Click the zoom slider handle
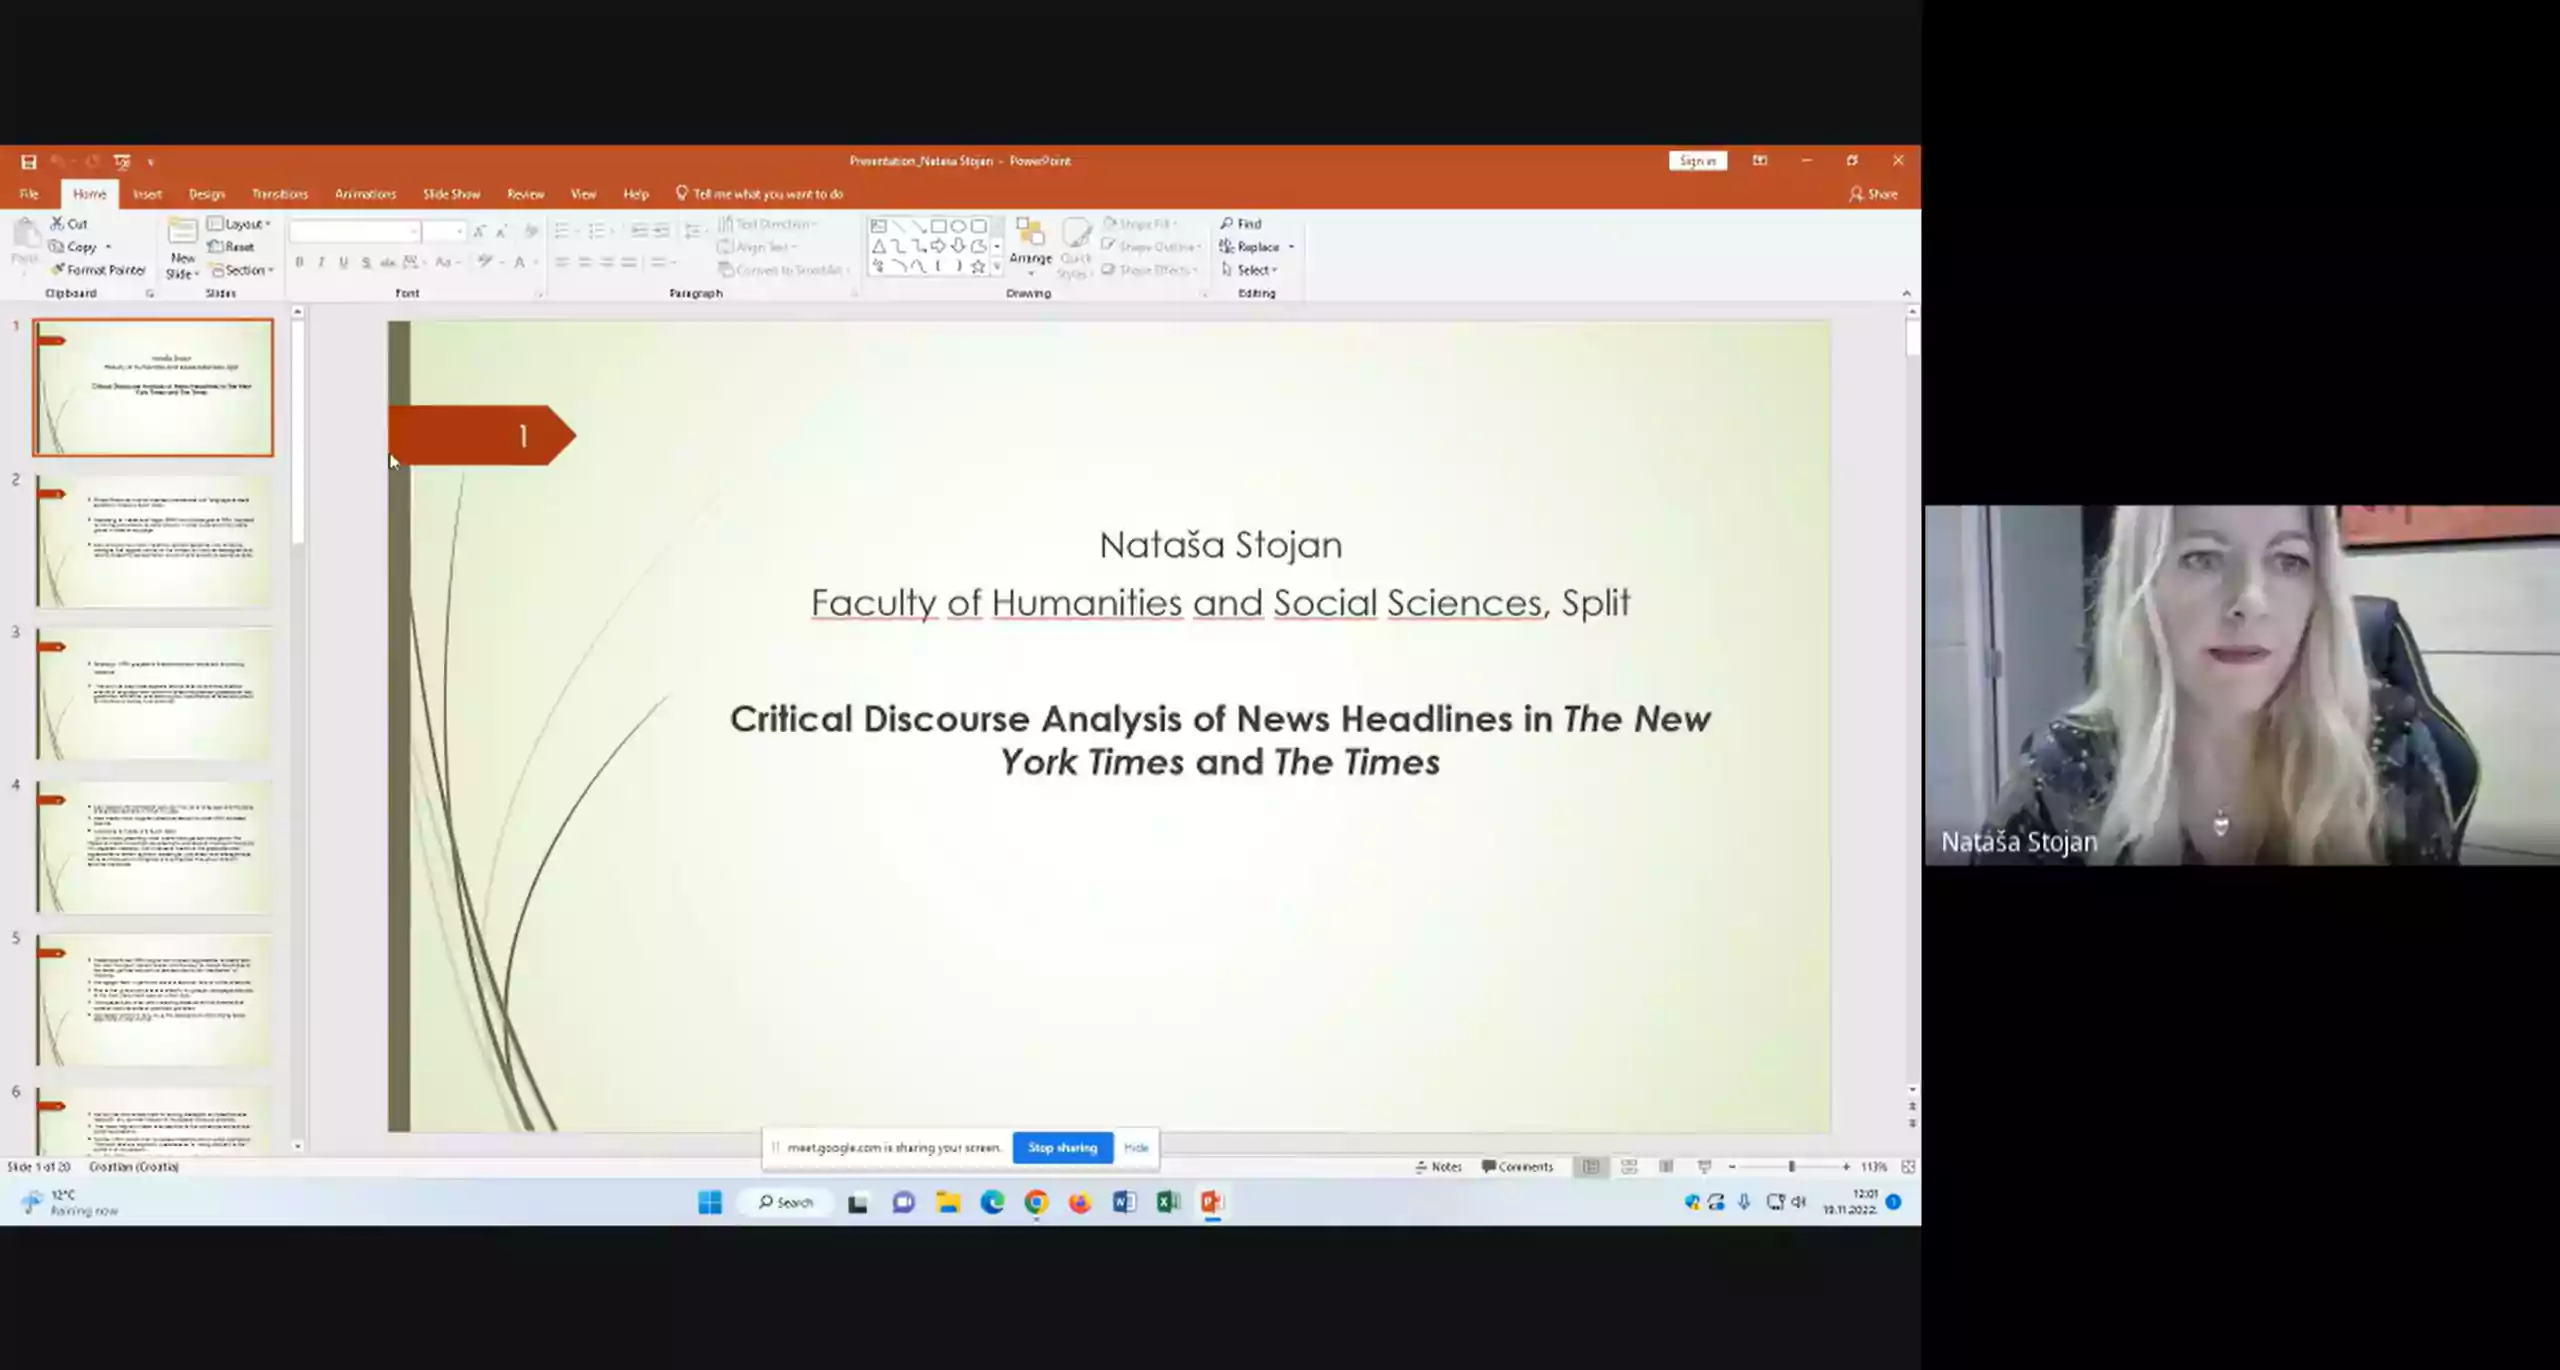This screenshot has height=1370, width=2560. (x=1791, y=1167)
